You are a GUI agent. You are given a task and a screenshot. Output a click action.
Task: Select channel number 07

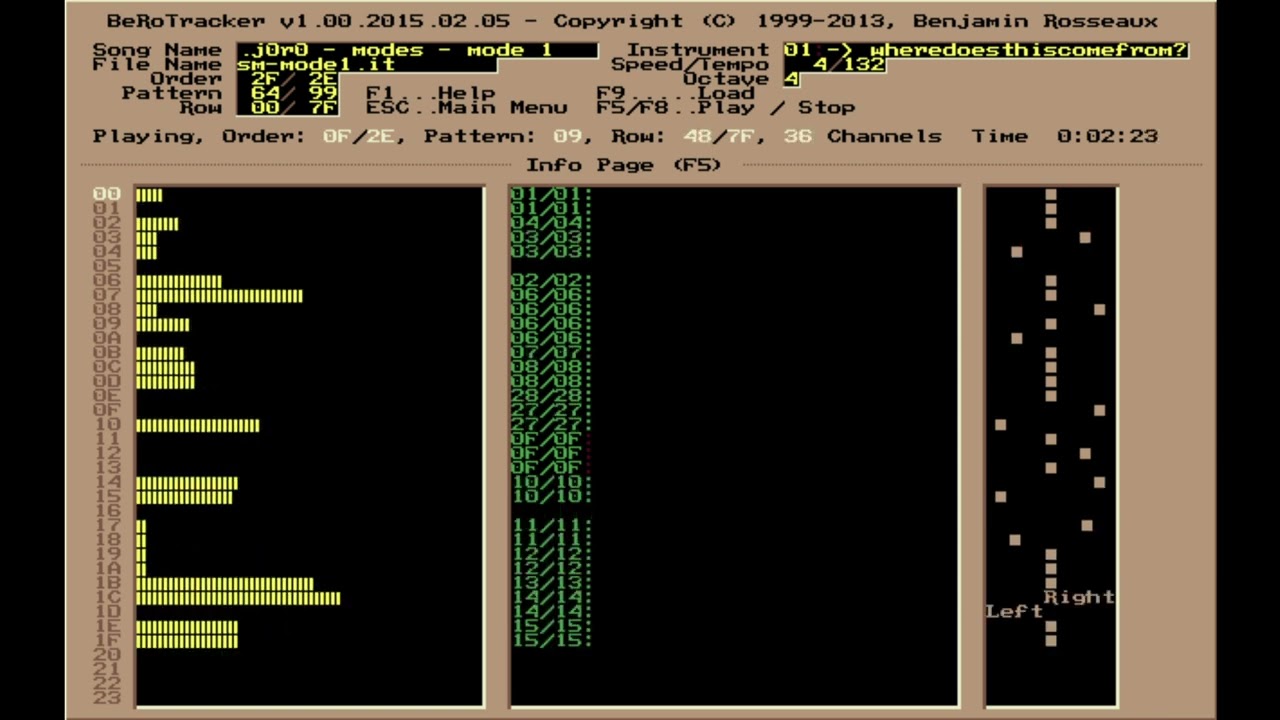coord(107,295)
